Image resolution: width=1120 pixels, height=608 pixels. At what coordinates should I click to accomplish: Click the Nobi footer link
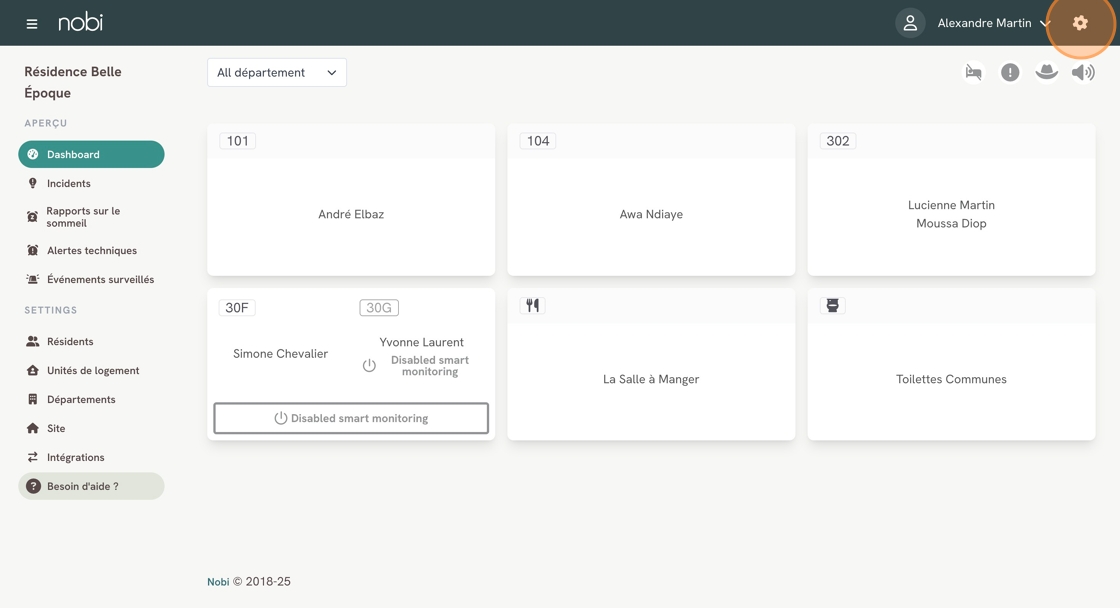click(x=218, y=581)
